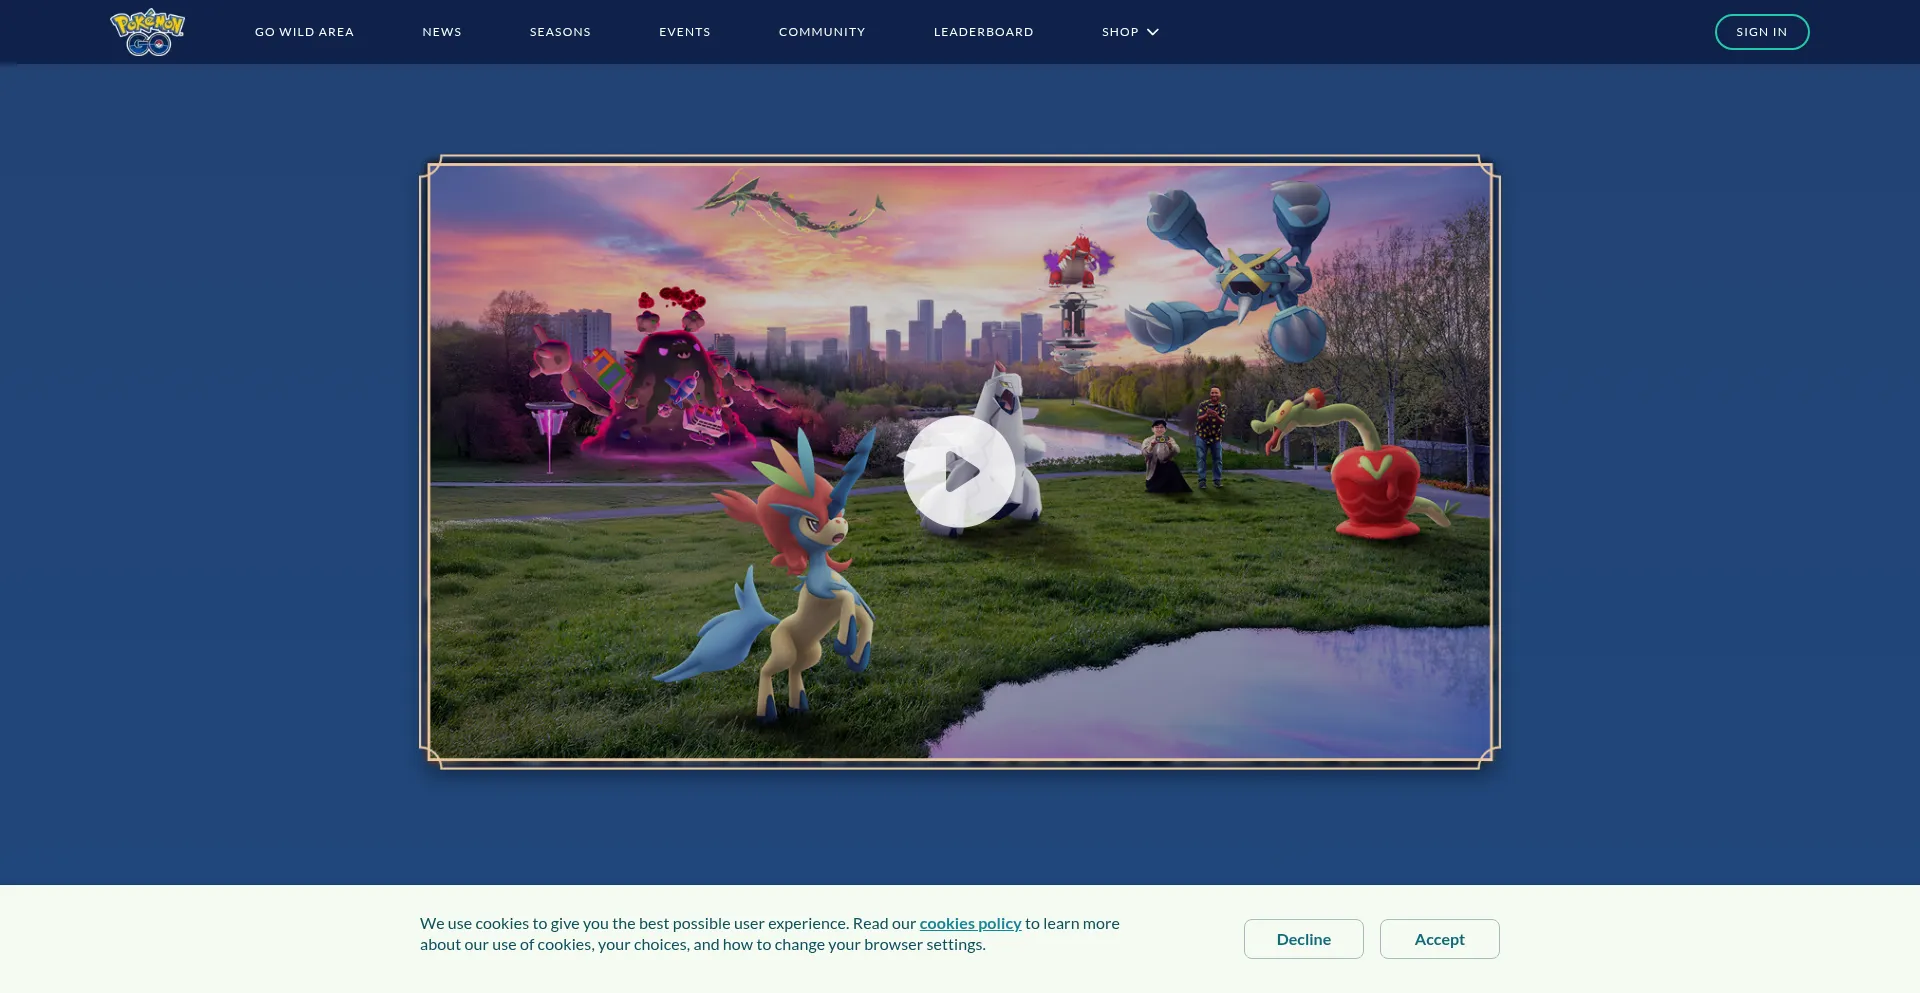
Task: Expand the Shop chevron arrow
Action: pyautogui.click(x=1153, y=32)
